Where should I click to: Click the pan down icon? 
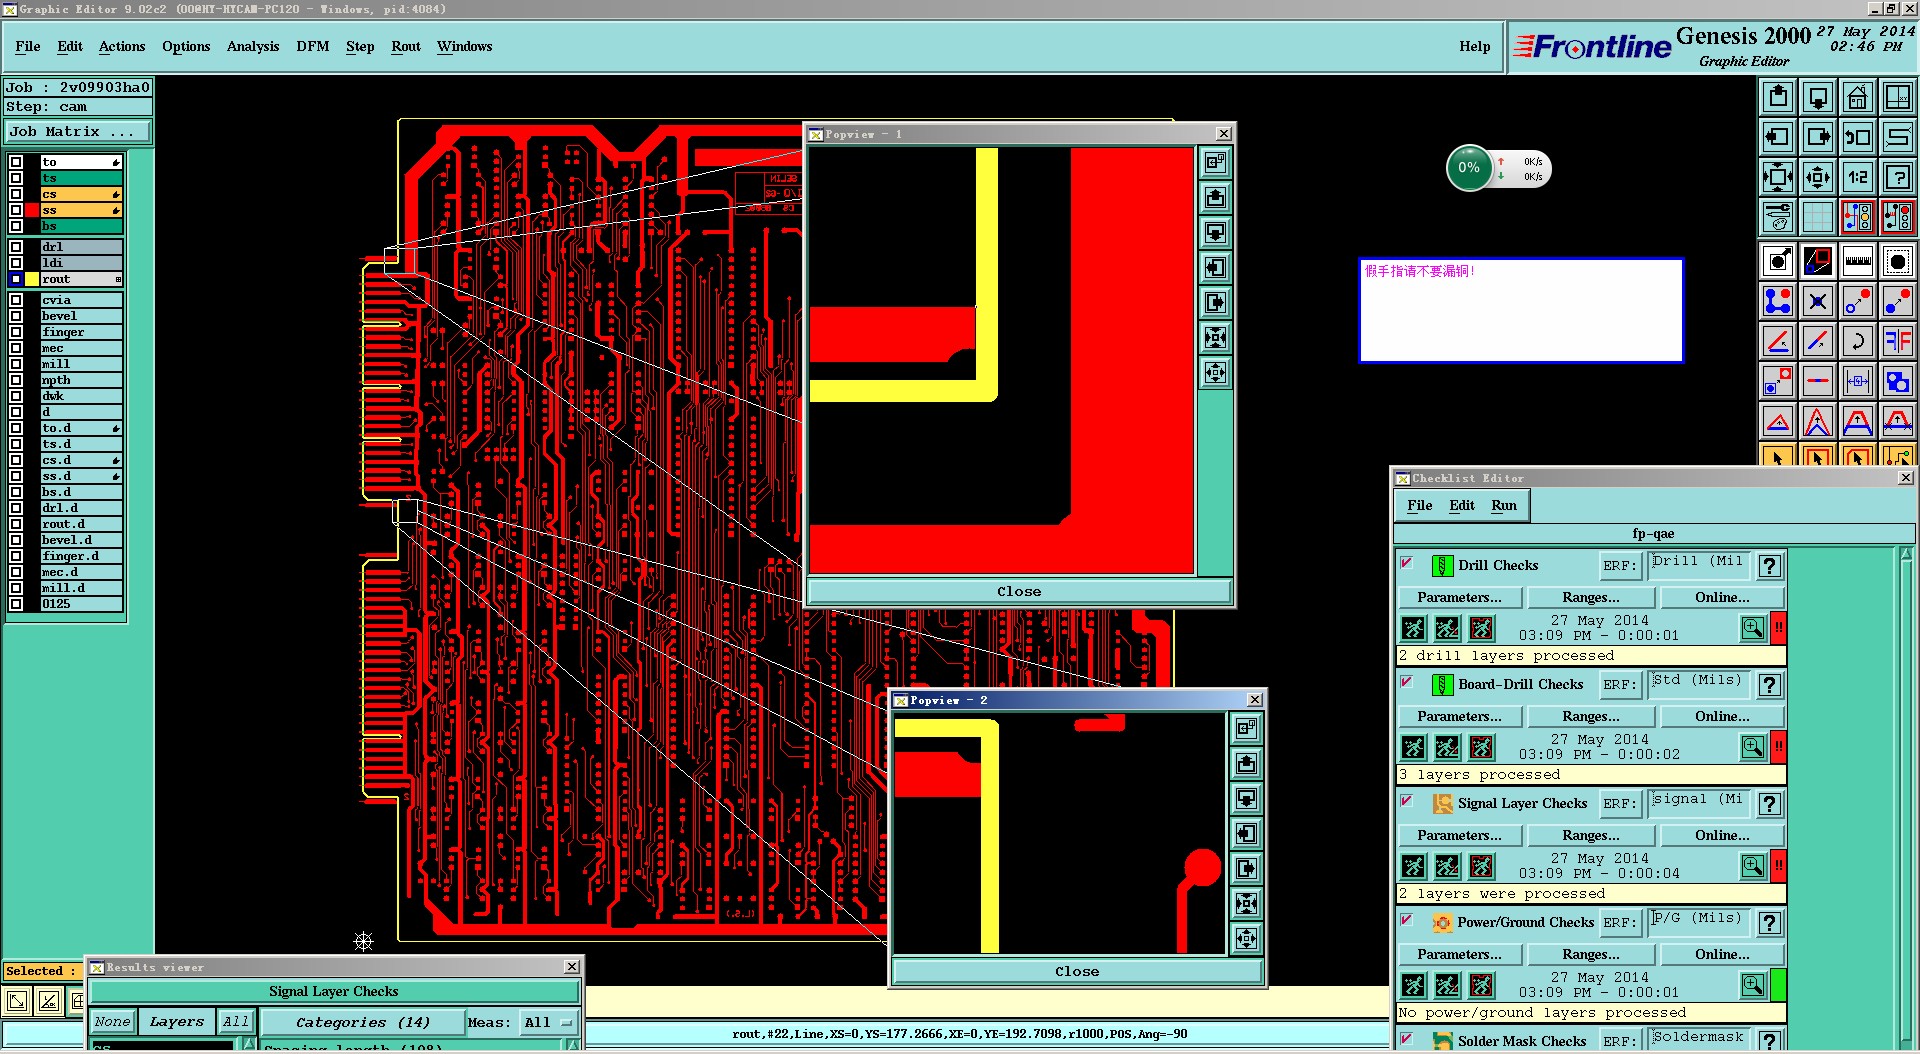[x=1818, y=97]
